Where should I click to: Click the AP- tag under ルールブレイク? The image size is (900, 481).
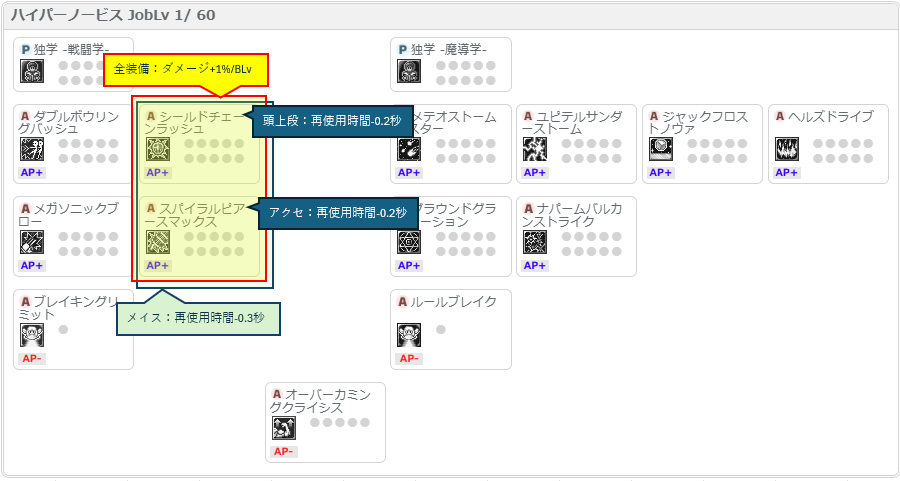[409, 359]
